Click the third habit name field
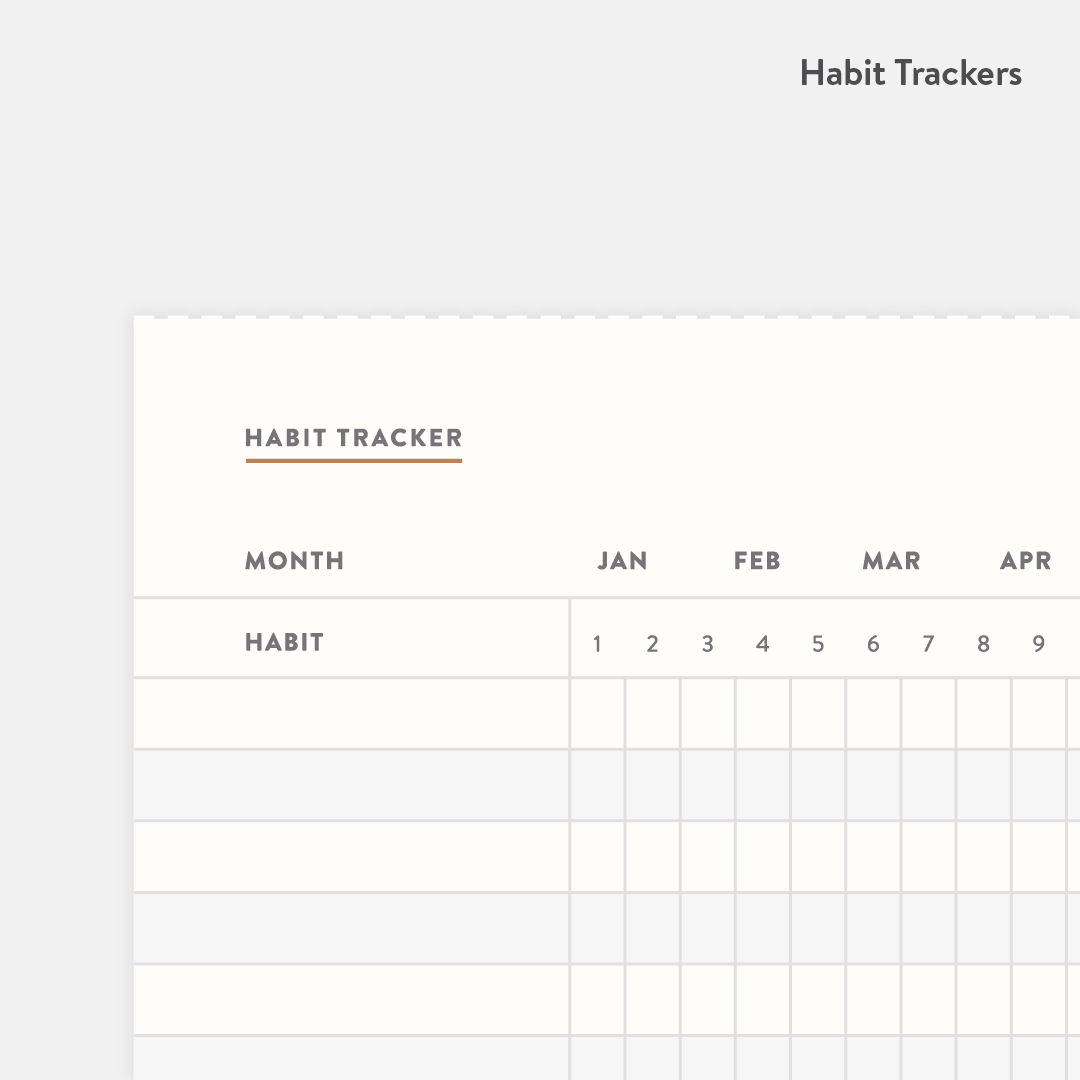 point(351,857)
